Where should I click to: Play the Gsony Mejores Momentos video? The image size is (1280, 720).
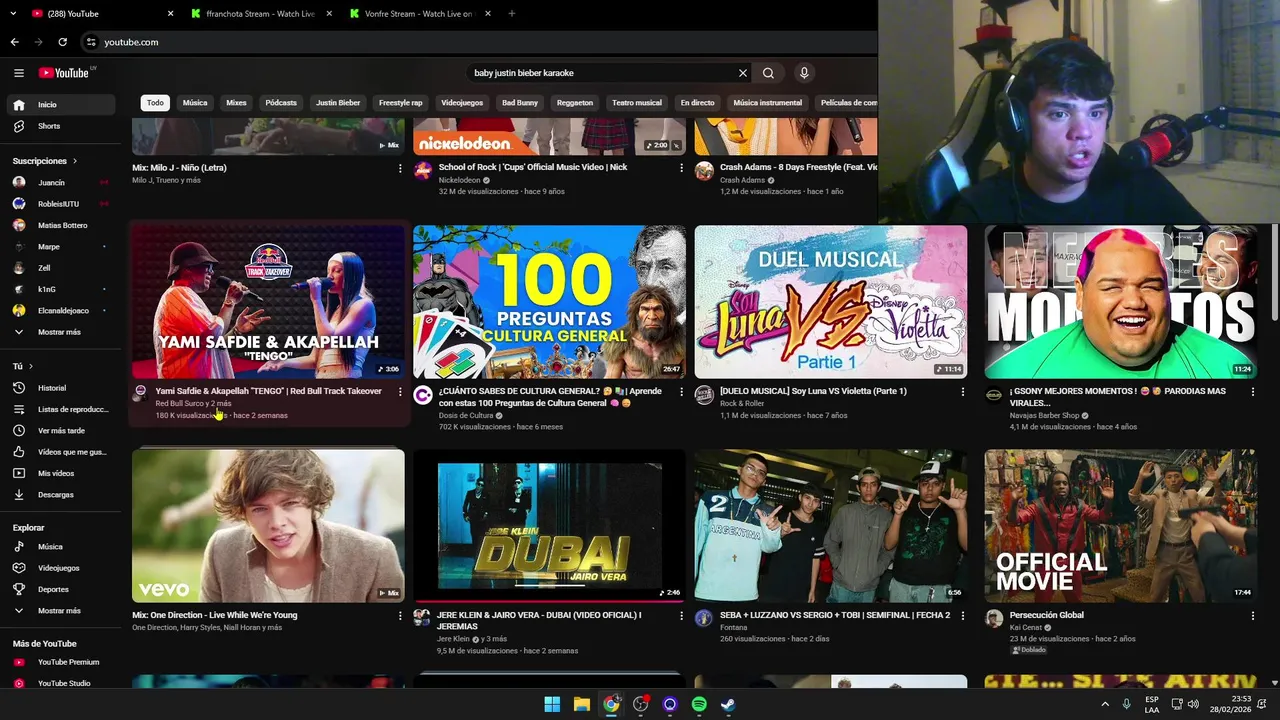point(1120,301)
